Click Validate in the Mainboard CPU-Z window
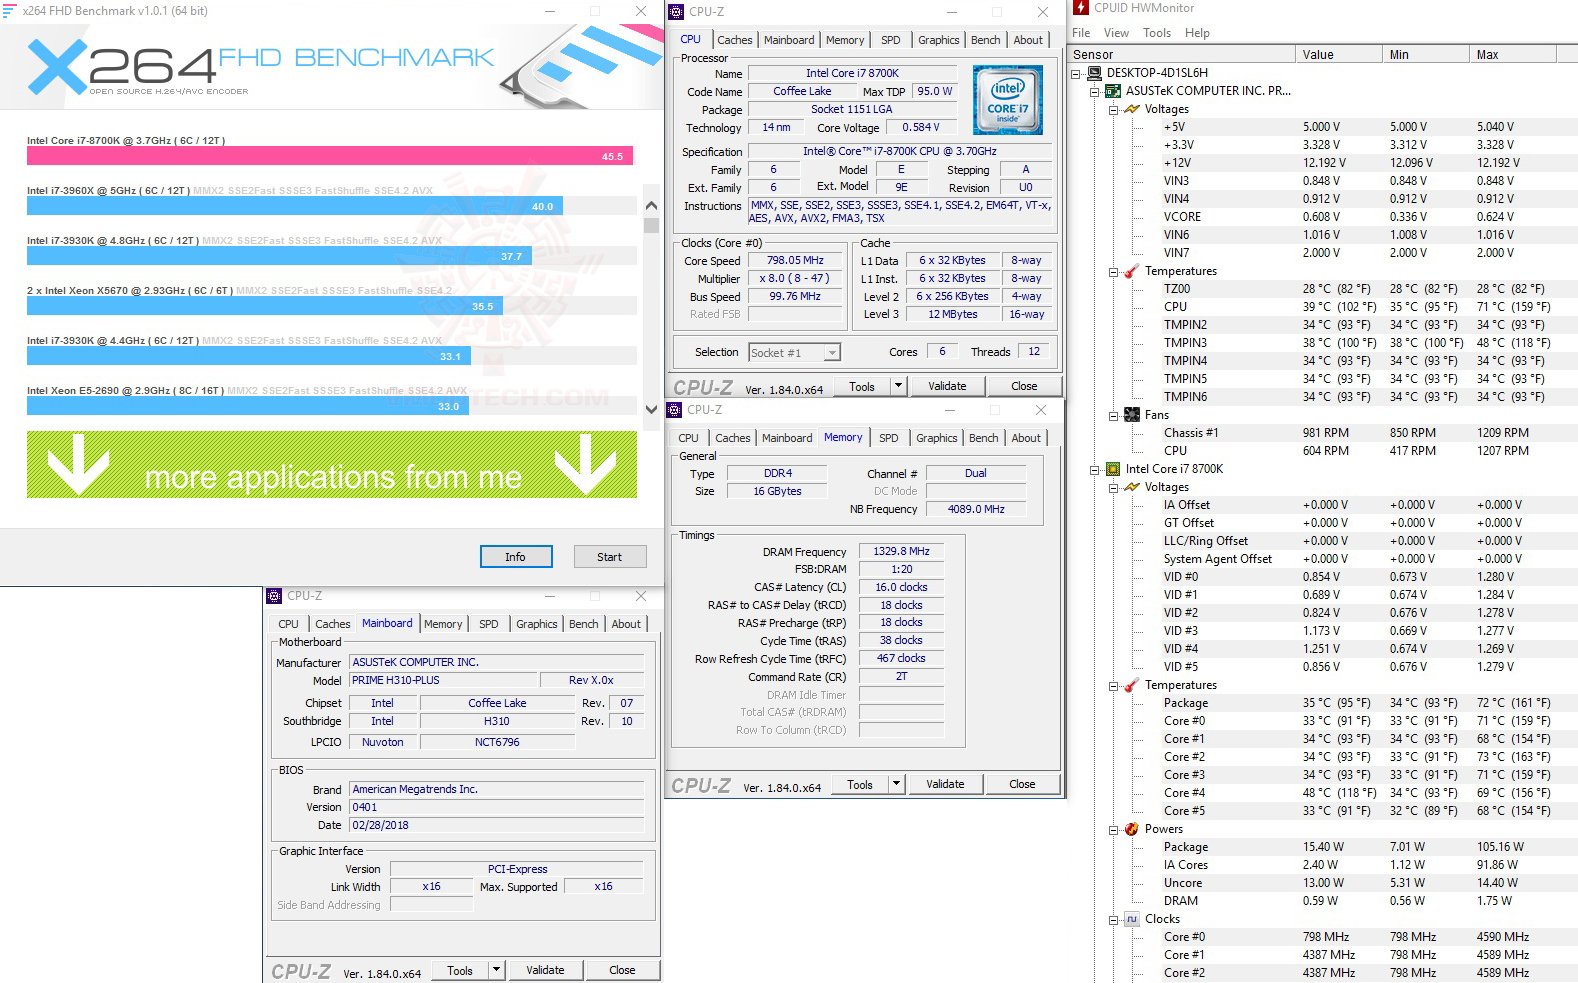This screenshot has width=1578, height=983. [x=545, y=970]
